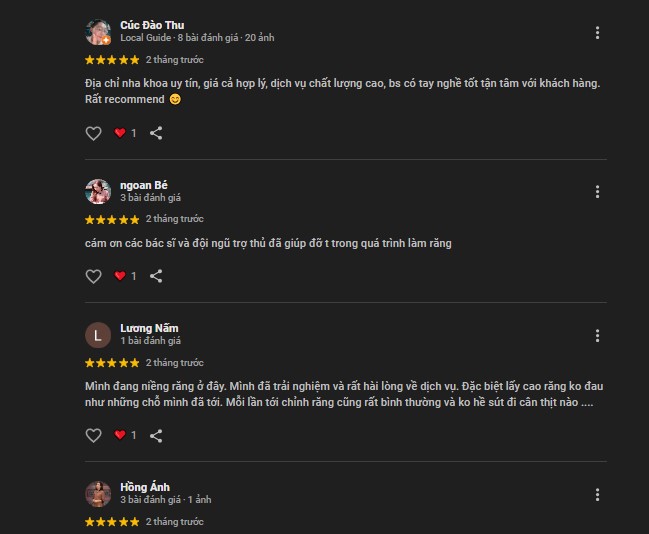Share Lương Nấm's review
The width and height of the screenshot is (649, 534).
156,435
